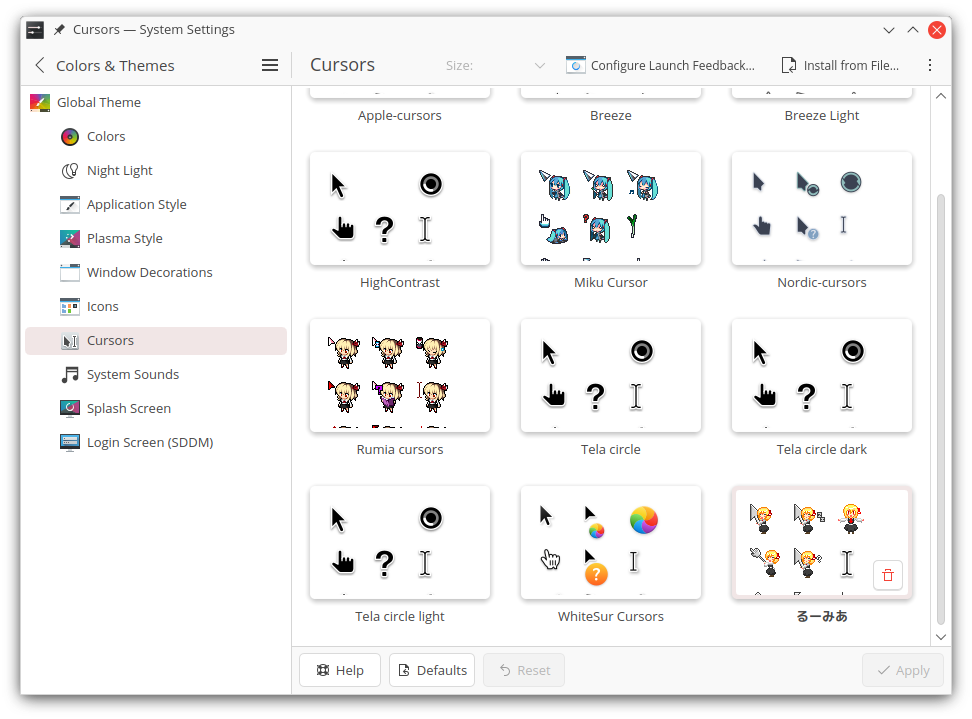The height and width of the screenshot is (719, 972).
Task: Select the Nordic-cursors theme preview
Action: point(822,209)
